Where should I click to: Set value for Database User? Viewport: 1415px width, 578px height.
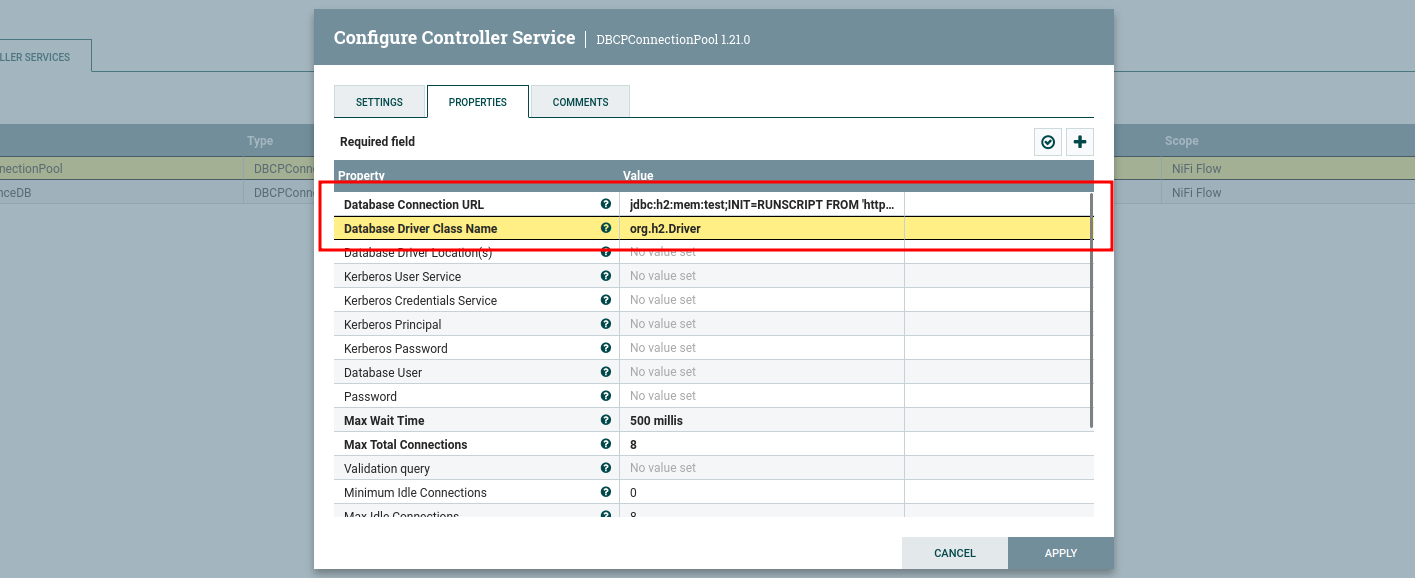(762, 372)
